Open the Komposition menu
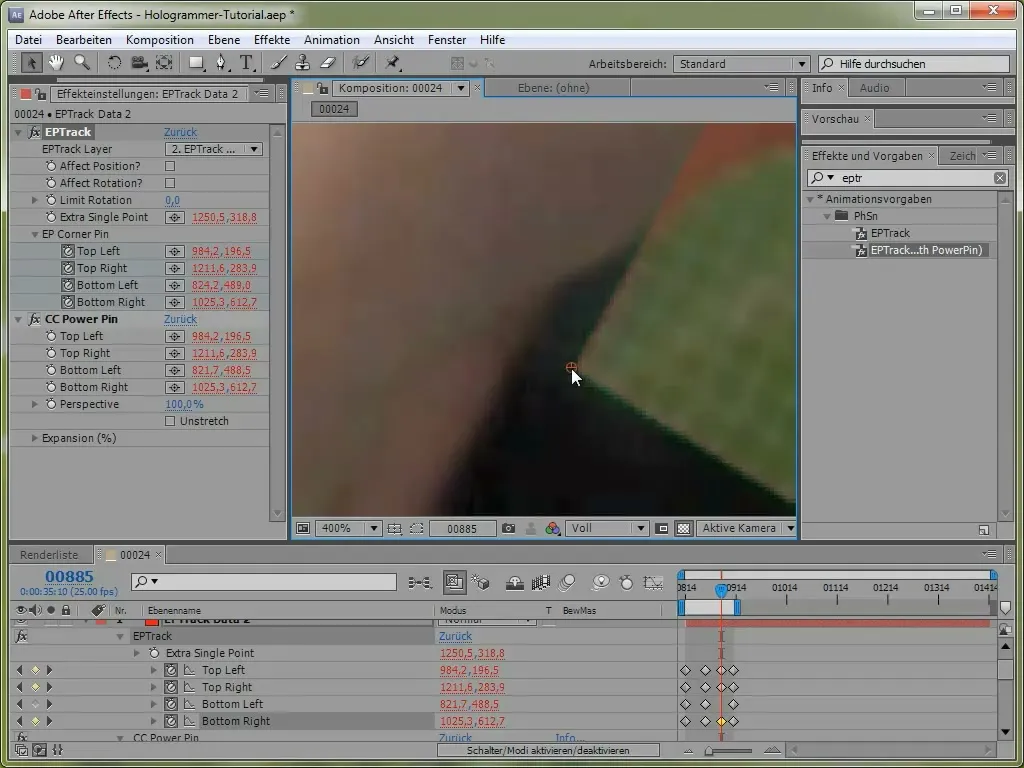The image size is (1024, 768). tap(159, 40)
